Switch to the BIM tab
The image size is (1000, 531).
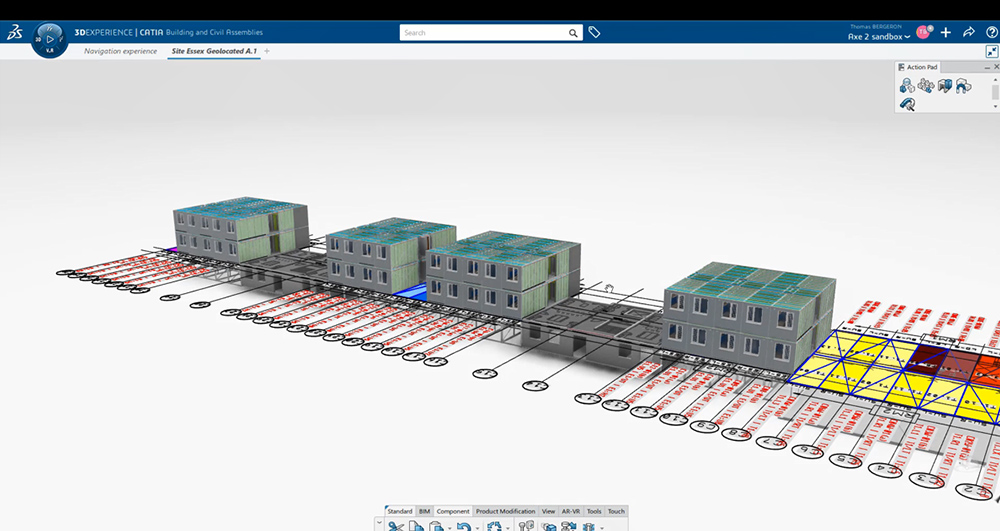[x=425, y=511]
